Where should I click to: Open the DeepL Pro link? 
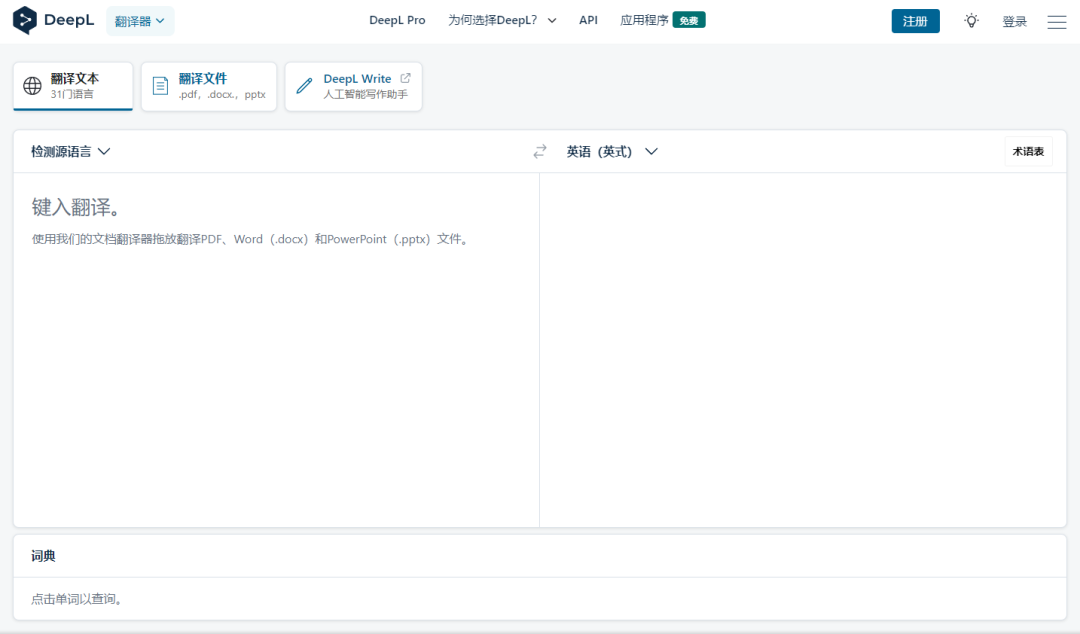tap(397, 21)
